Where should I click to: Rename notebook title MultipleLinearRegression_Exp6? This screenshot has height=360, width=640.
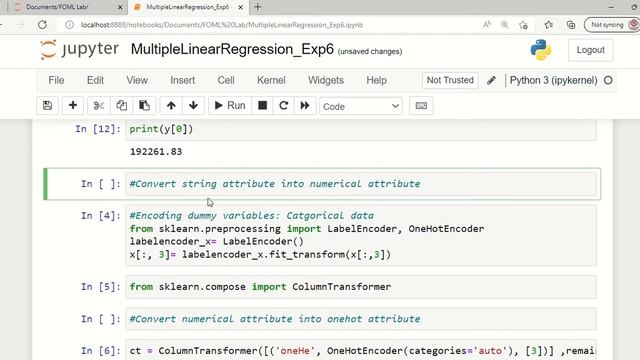232,49
